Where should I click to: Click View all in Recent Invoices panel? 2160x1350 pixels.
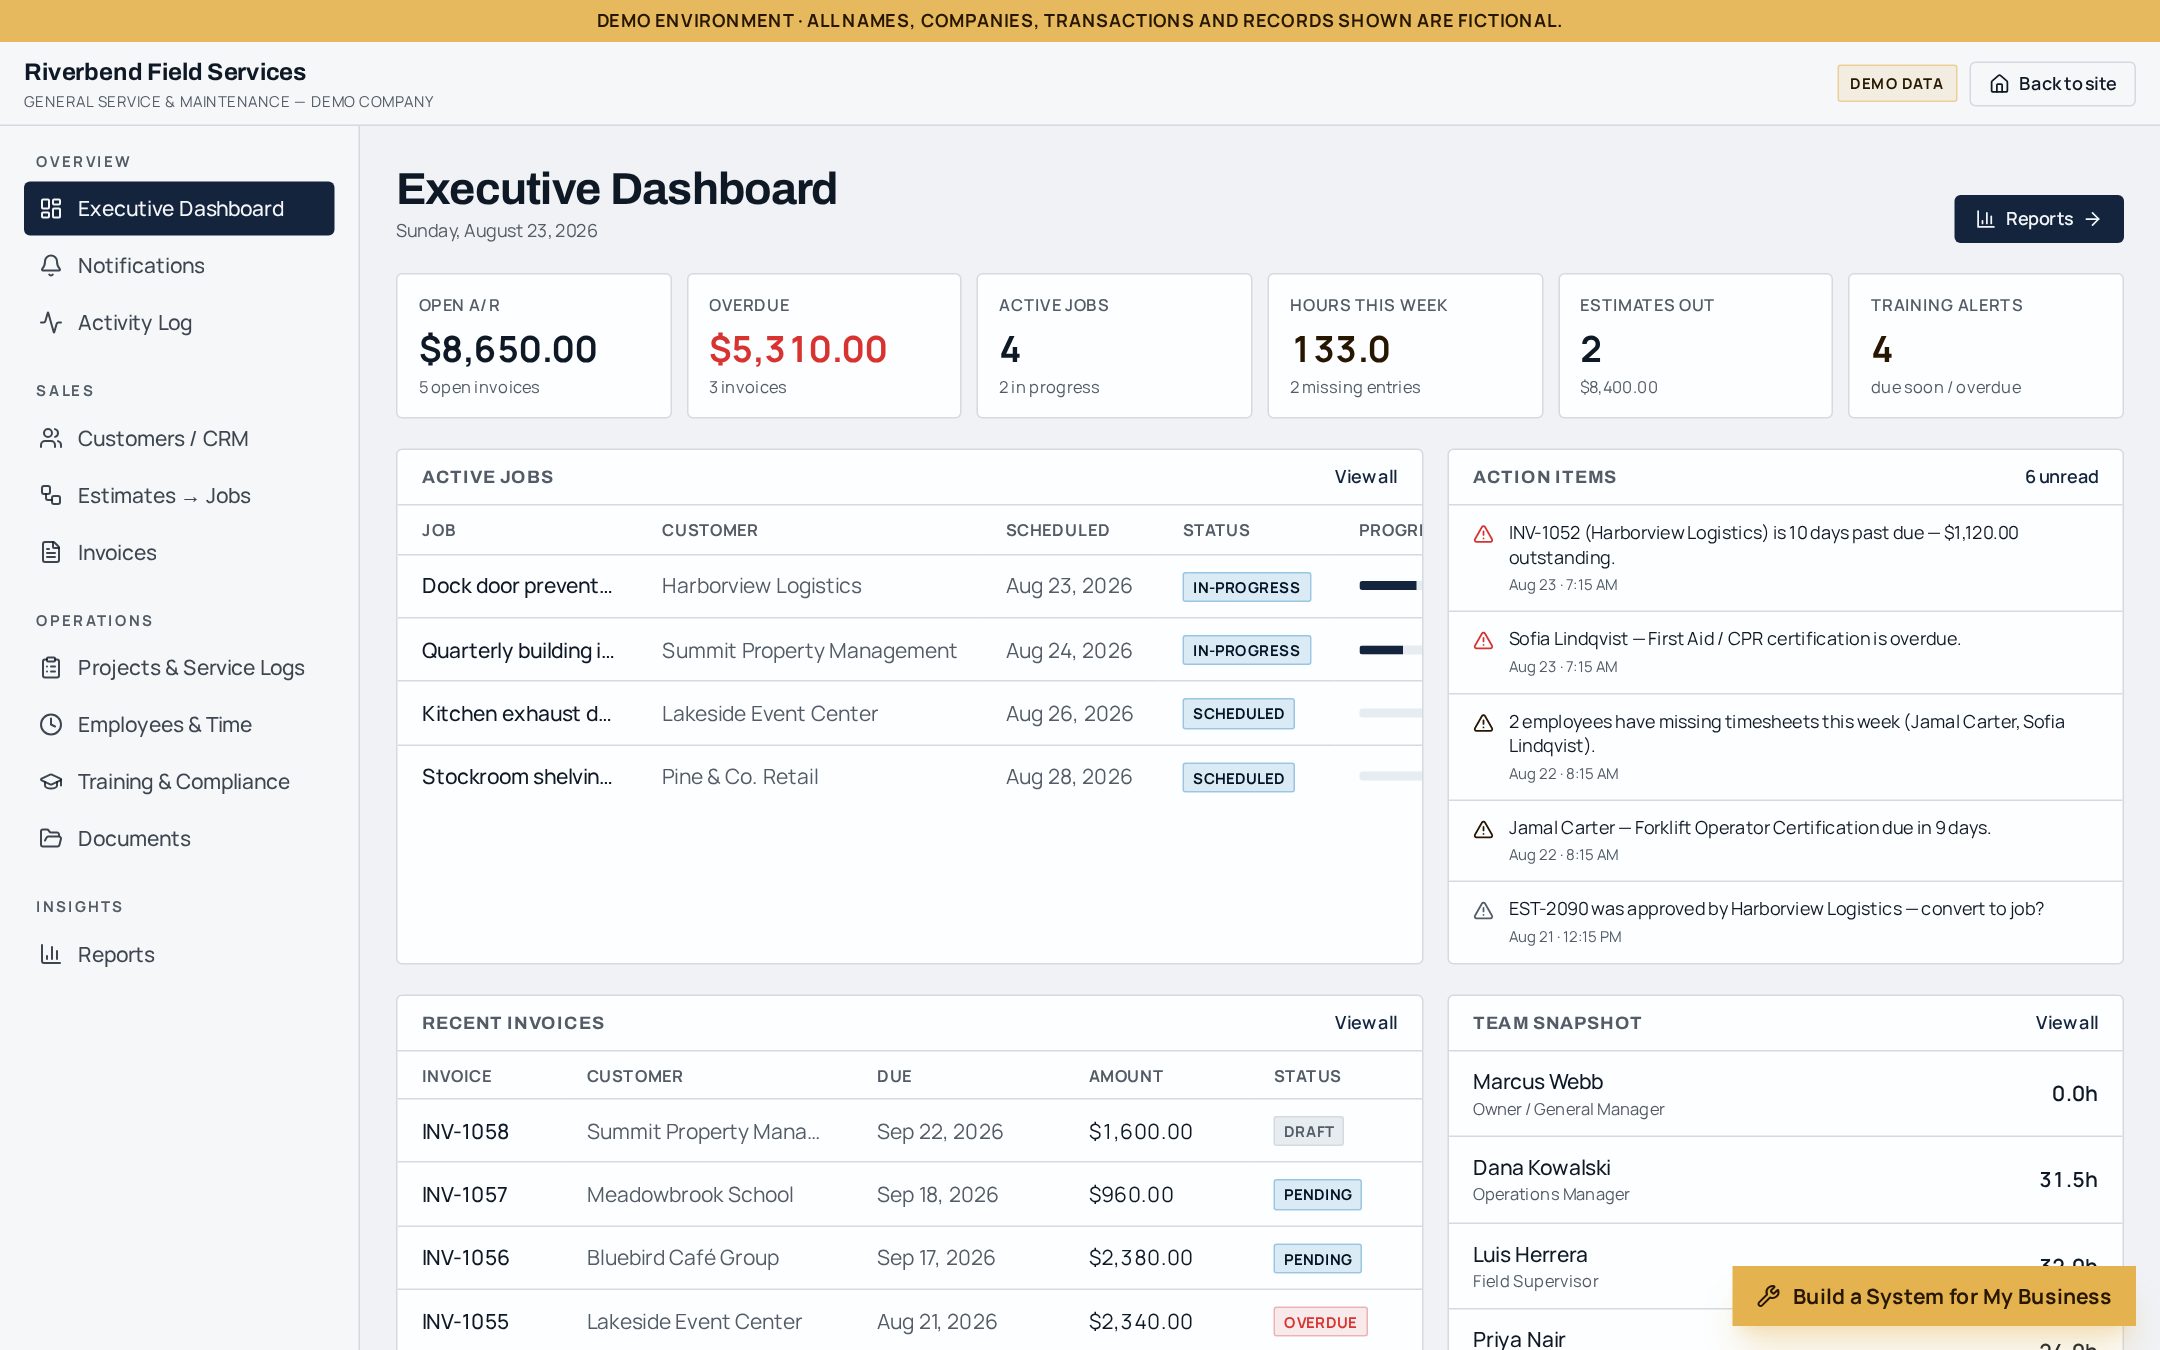coord(1365,1023)
